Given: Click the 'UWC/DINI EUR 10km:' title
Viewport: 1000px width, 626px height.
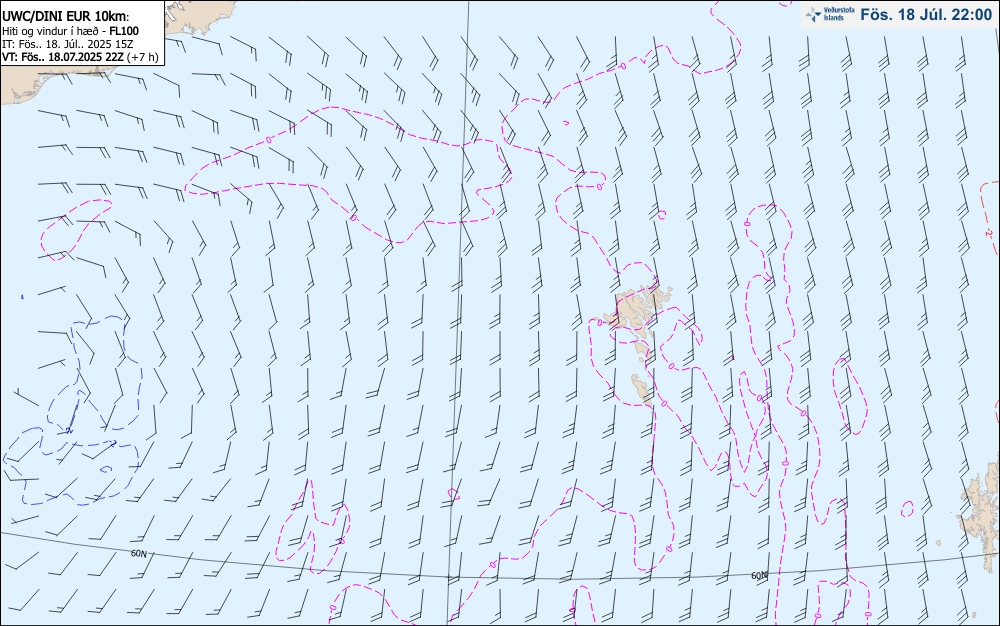Looking at the screenshot, I should (x=66, y=17).
